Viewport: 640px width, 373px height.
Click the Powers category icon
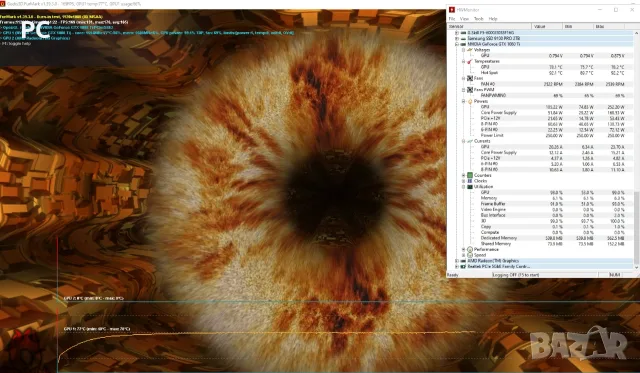point(470,101)
